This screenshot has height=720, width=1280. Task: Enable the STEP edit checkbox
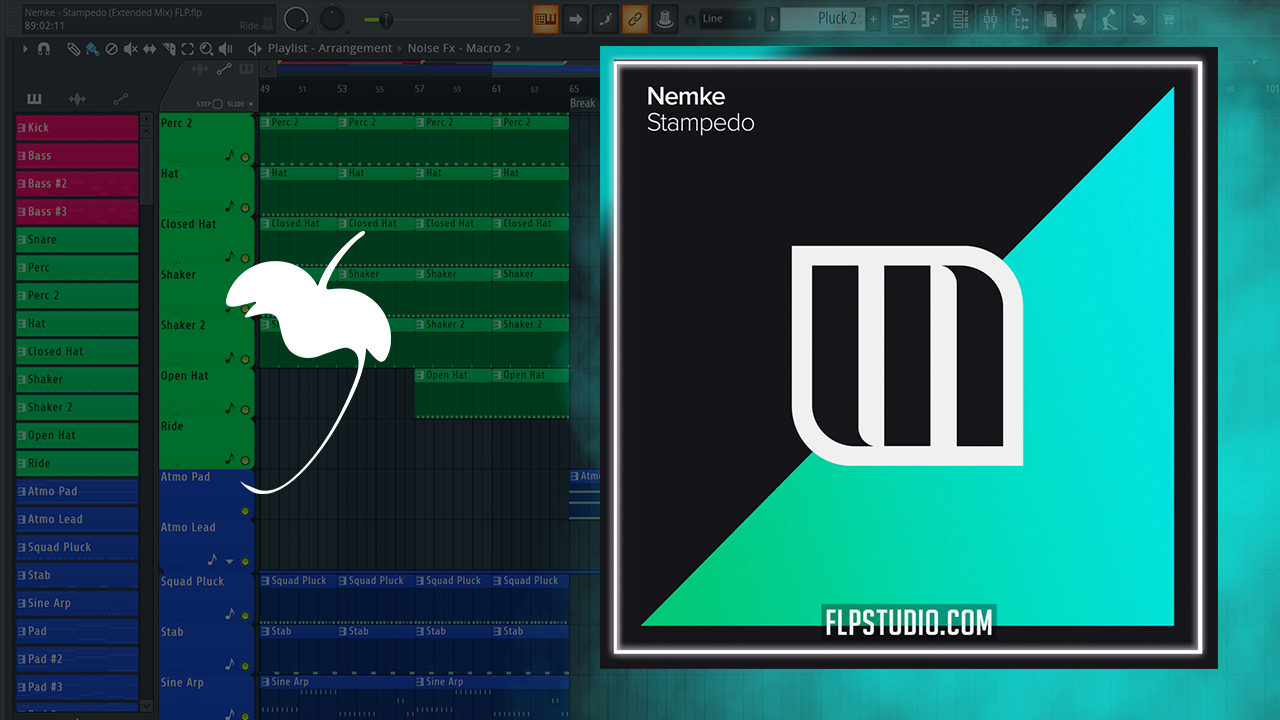(x=217, y=104)
